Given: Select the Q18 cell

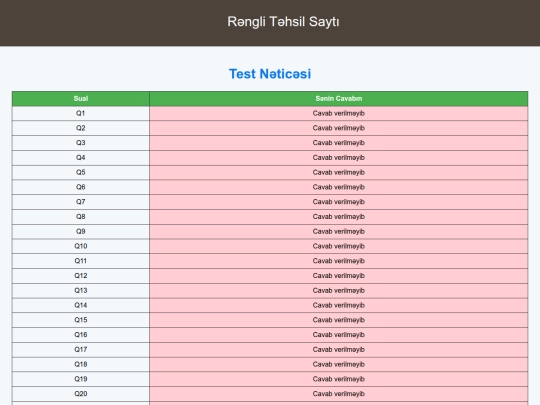Looking at the screenshot, I should tap(81, 364).
